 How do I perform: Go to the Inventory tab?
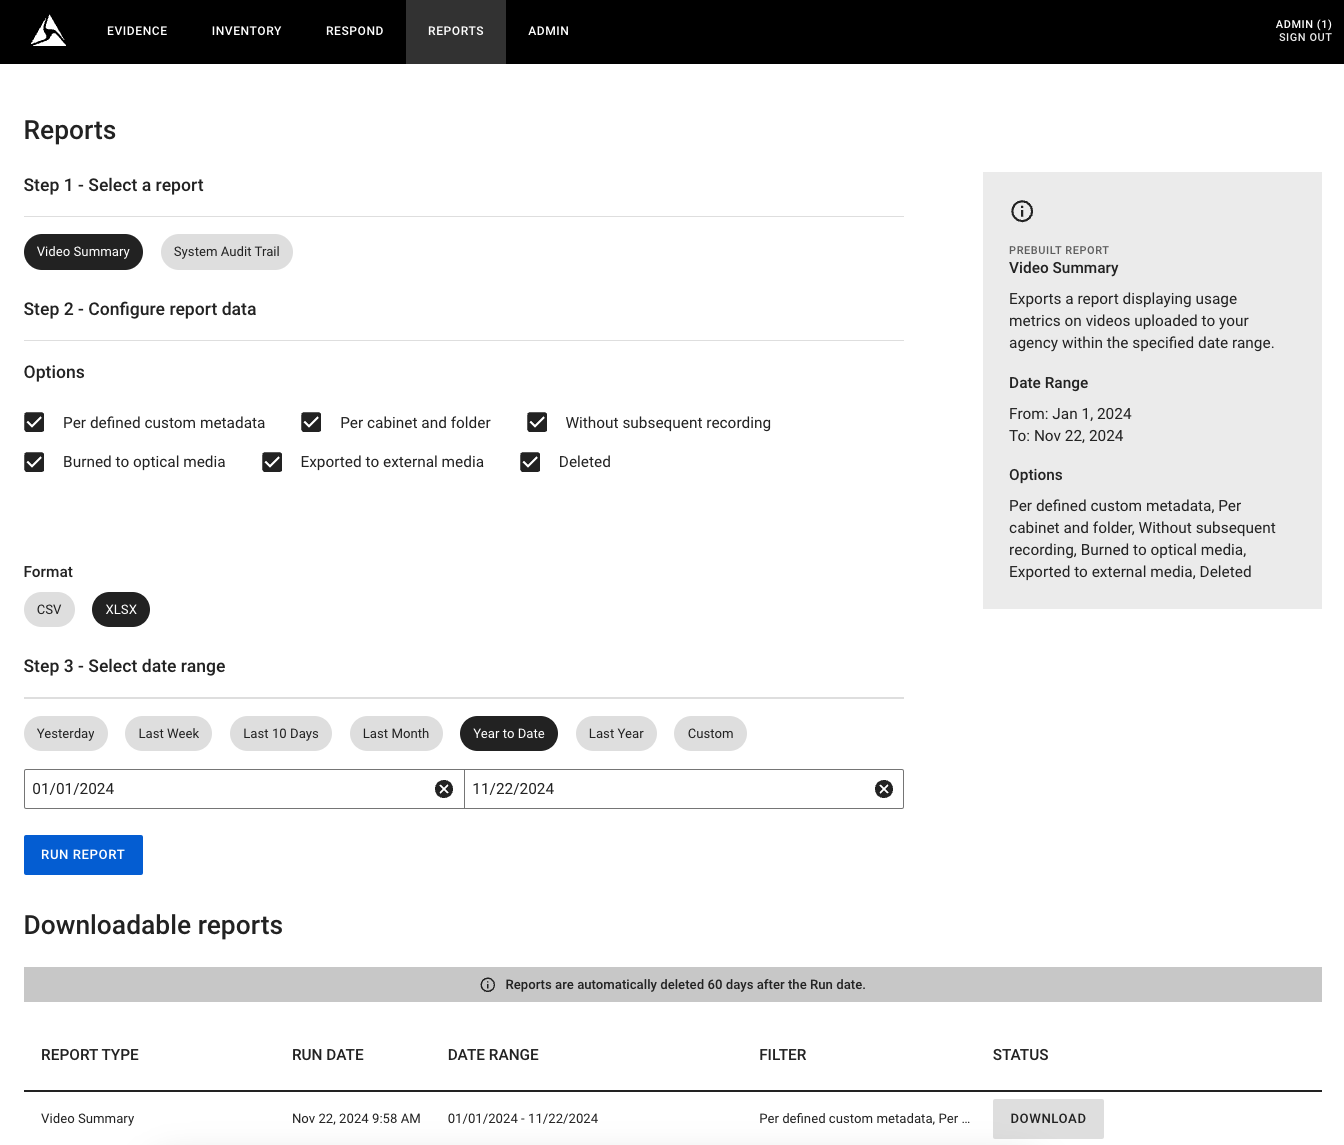(247, 31)
